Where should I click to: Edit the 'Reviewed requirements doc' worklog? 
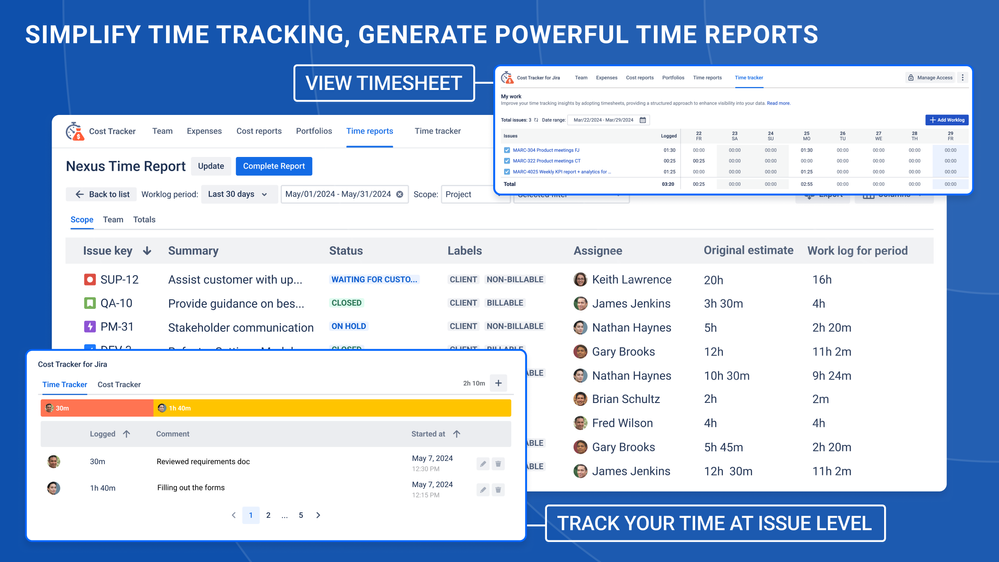[483, 464]
